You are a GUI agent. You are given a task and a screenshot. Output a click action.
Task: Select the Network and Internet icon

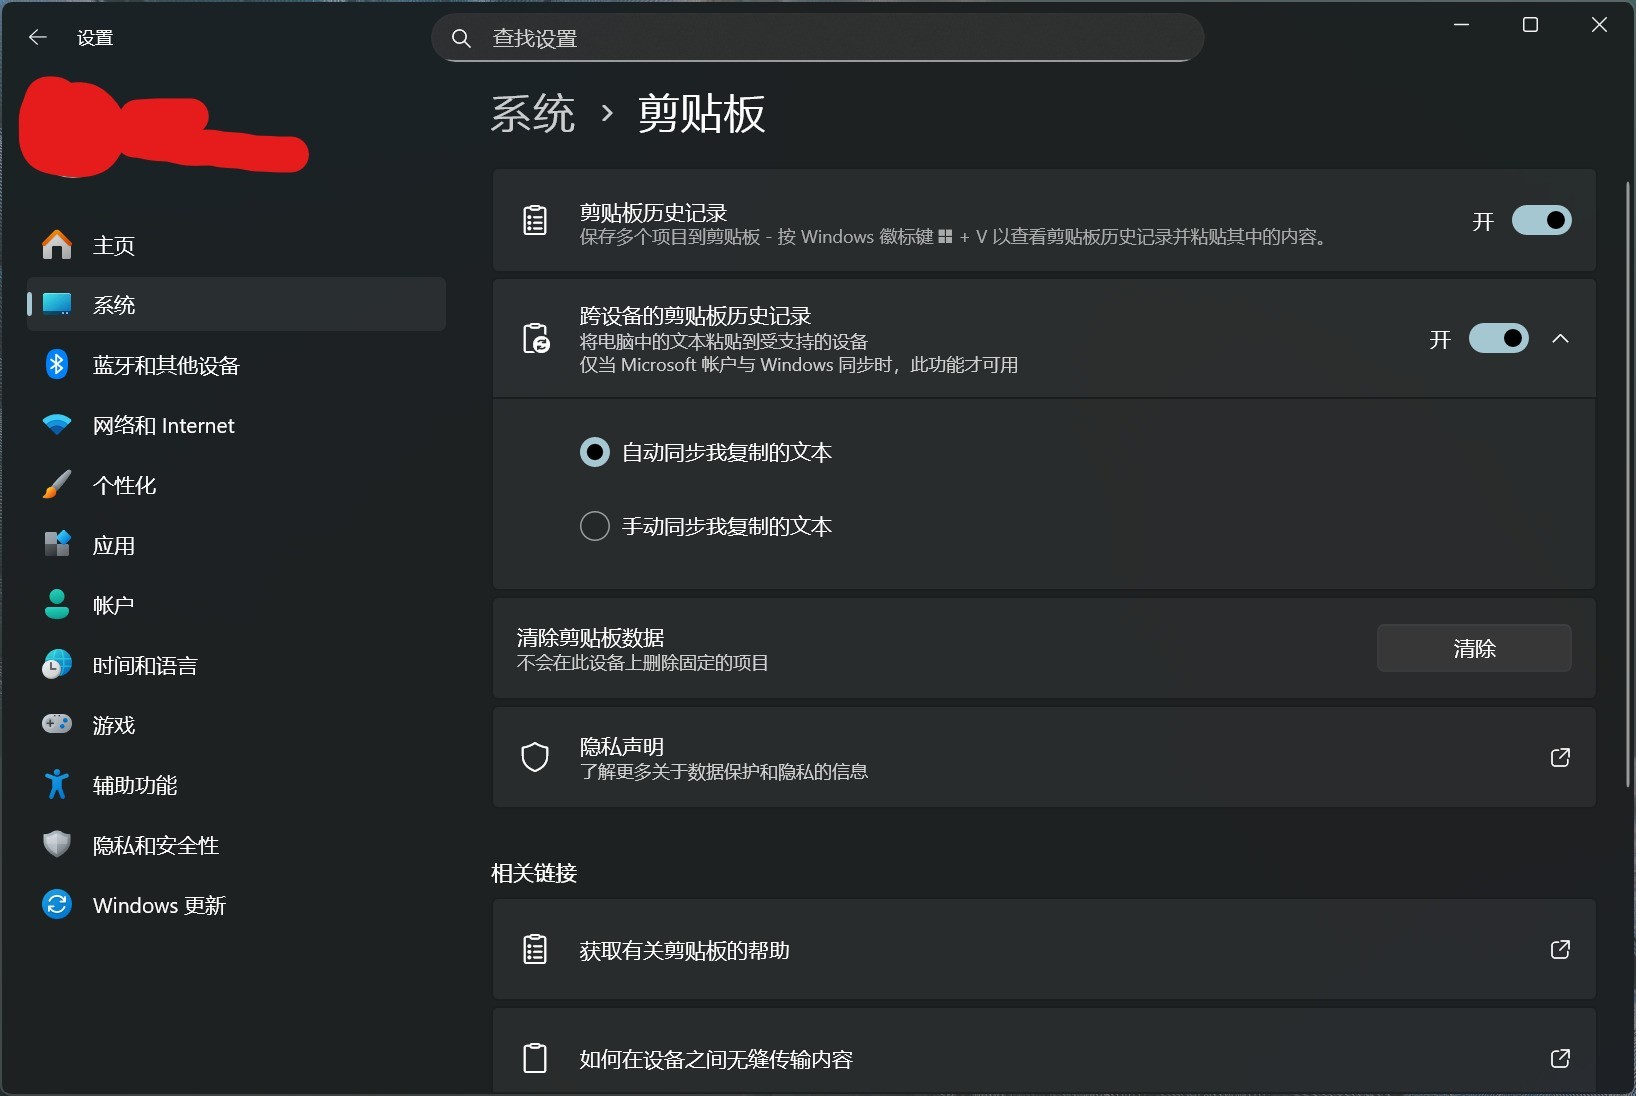[x=56, y=425]
